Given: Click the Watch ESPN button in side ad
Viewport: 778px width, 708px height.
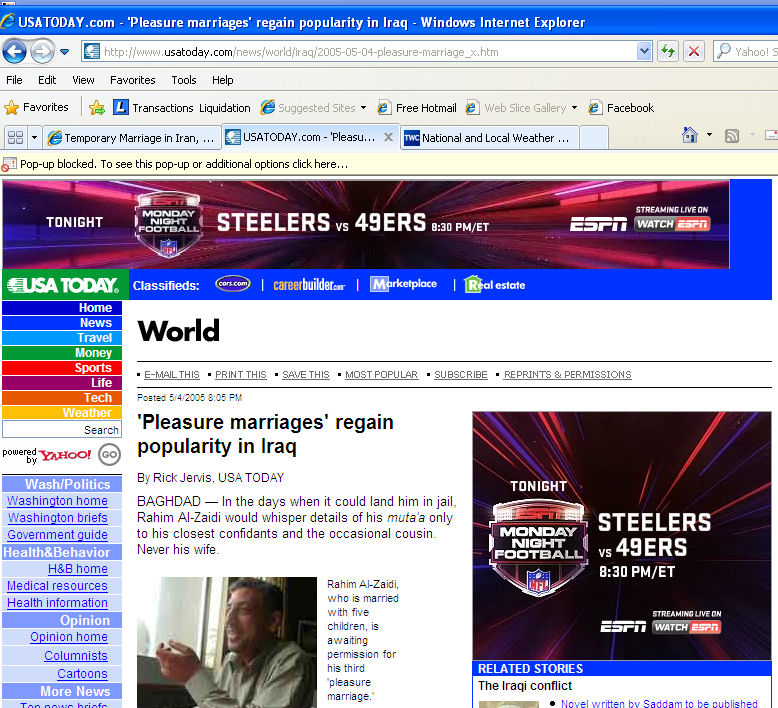Looking at the screenshot, I should [x=687, y=627].
